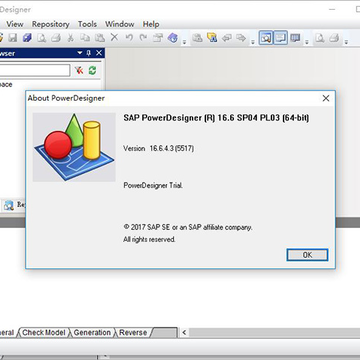Click the Browser filter text field
This screenshot has width=360, height=360.
click(34, 70)
